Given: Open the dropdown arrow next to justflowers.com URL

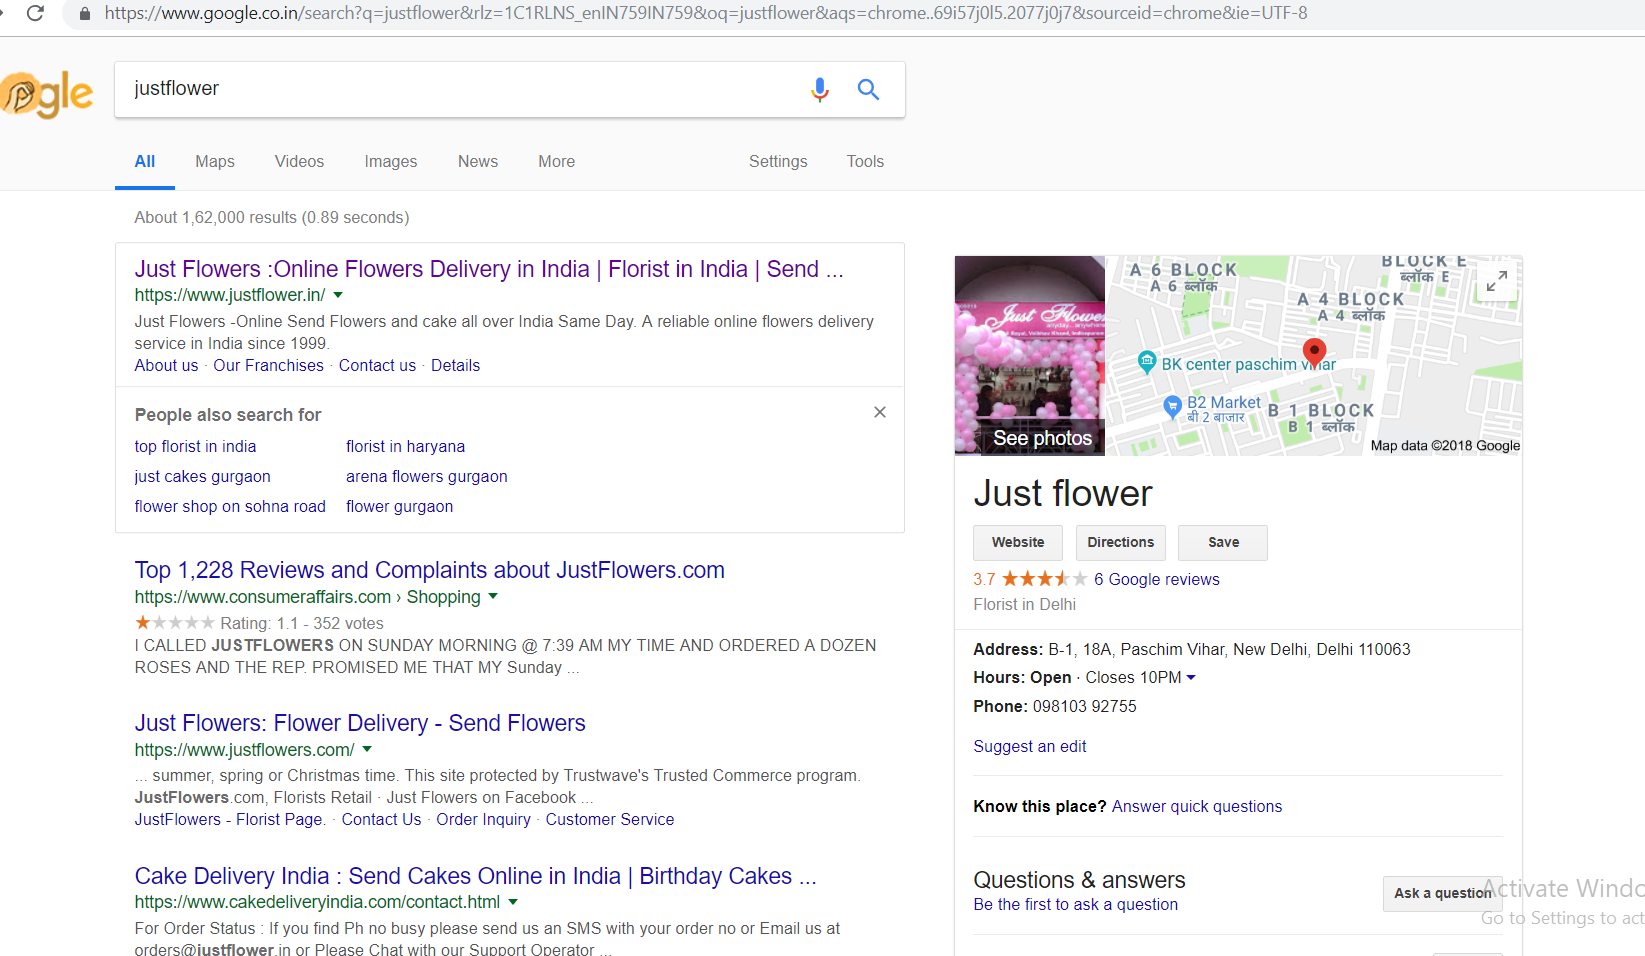Looking at the screenshot, I should [x=367, y=749].
